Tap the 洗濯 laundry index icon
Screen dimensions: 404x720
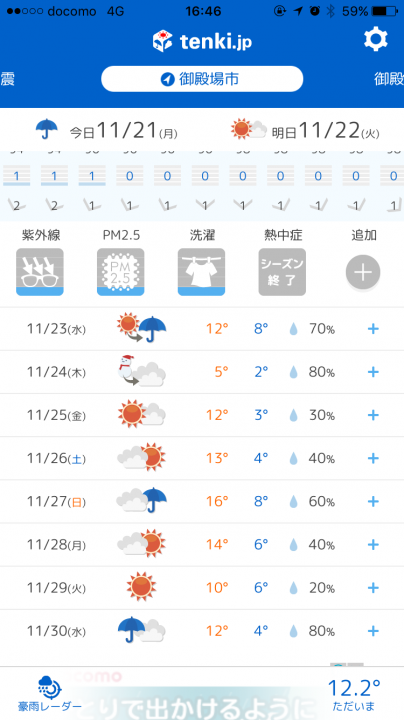(202, 272)
